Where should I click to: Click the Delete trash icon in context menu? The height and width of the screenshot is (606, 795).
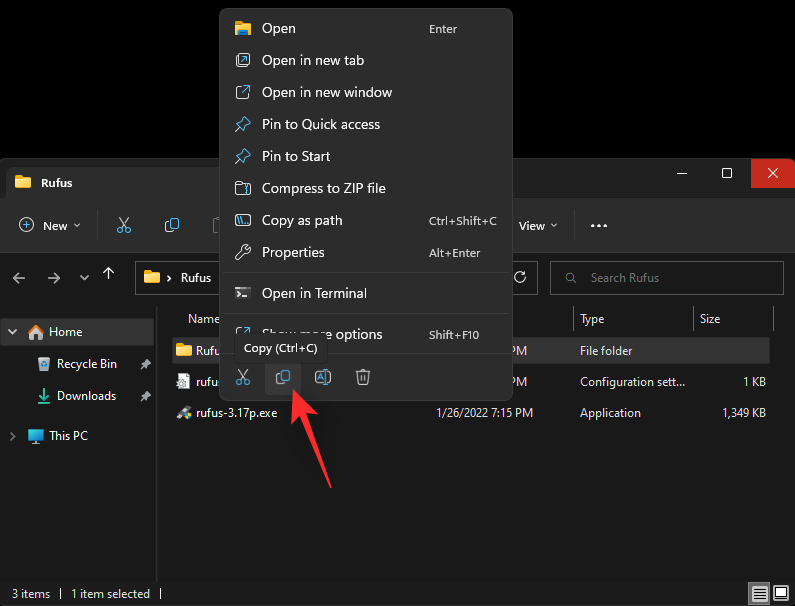pyautogui.click(x=364, y=377)
